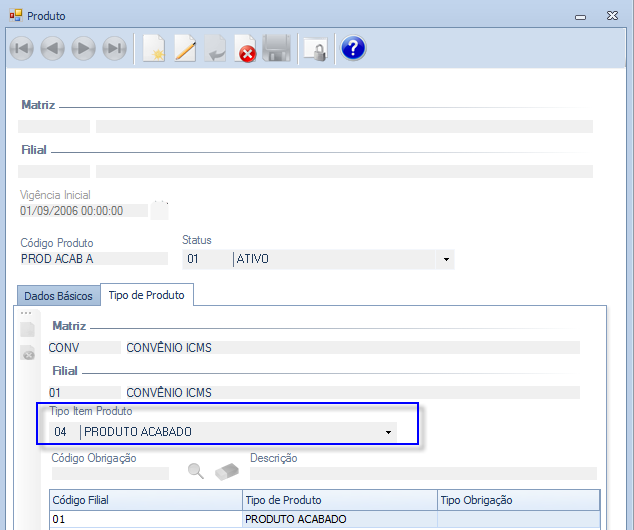Click the CONV code under Matriz
Screen dimensions: 634x530
[x=85, y=348]
